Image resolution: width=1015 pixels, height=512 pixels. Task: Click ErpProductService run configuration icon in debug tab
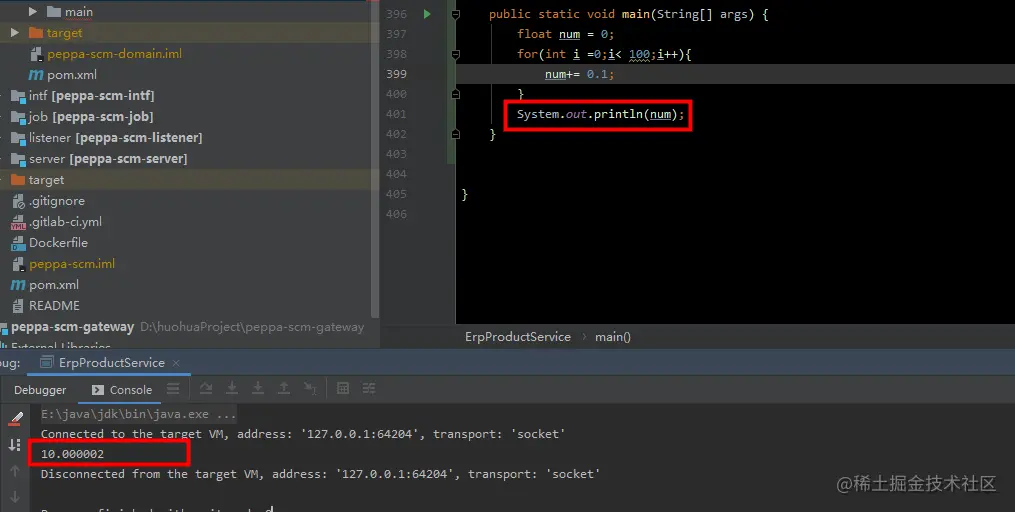click(x=47, y=362)
